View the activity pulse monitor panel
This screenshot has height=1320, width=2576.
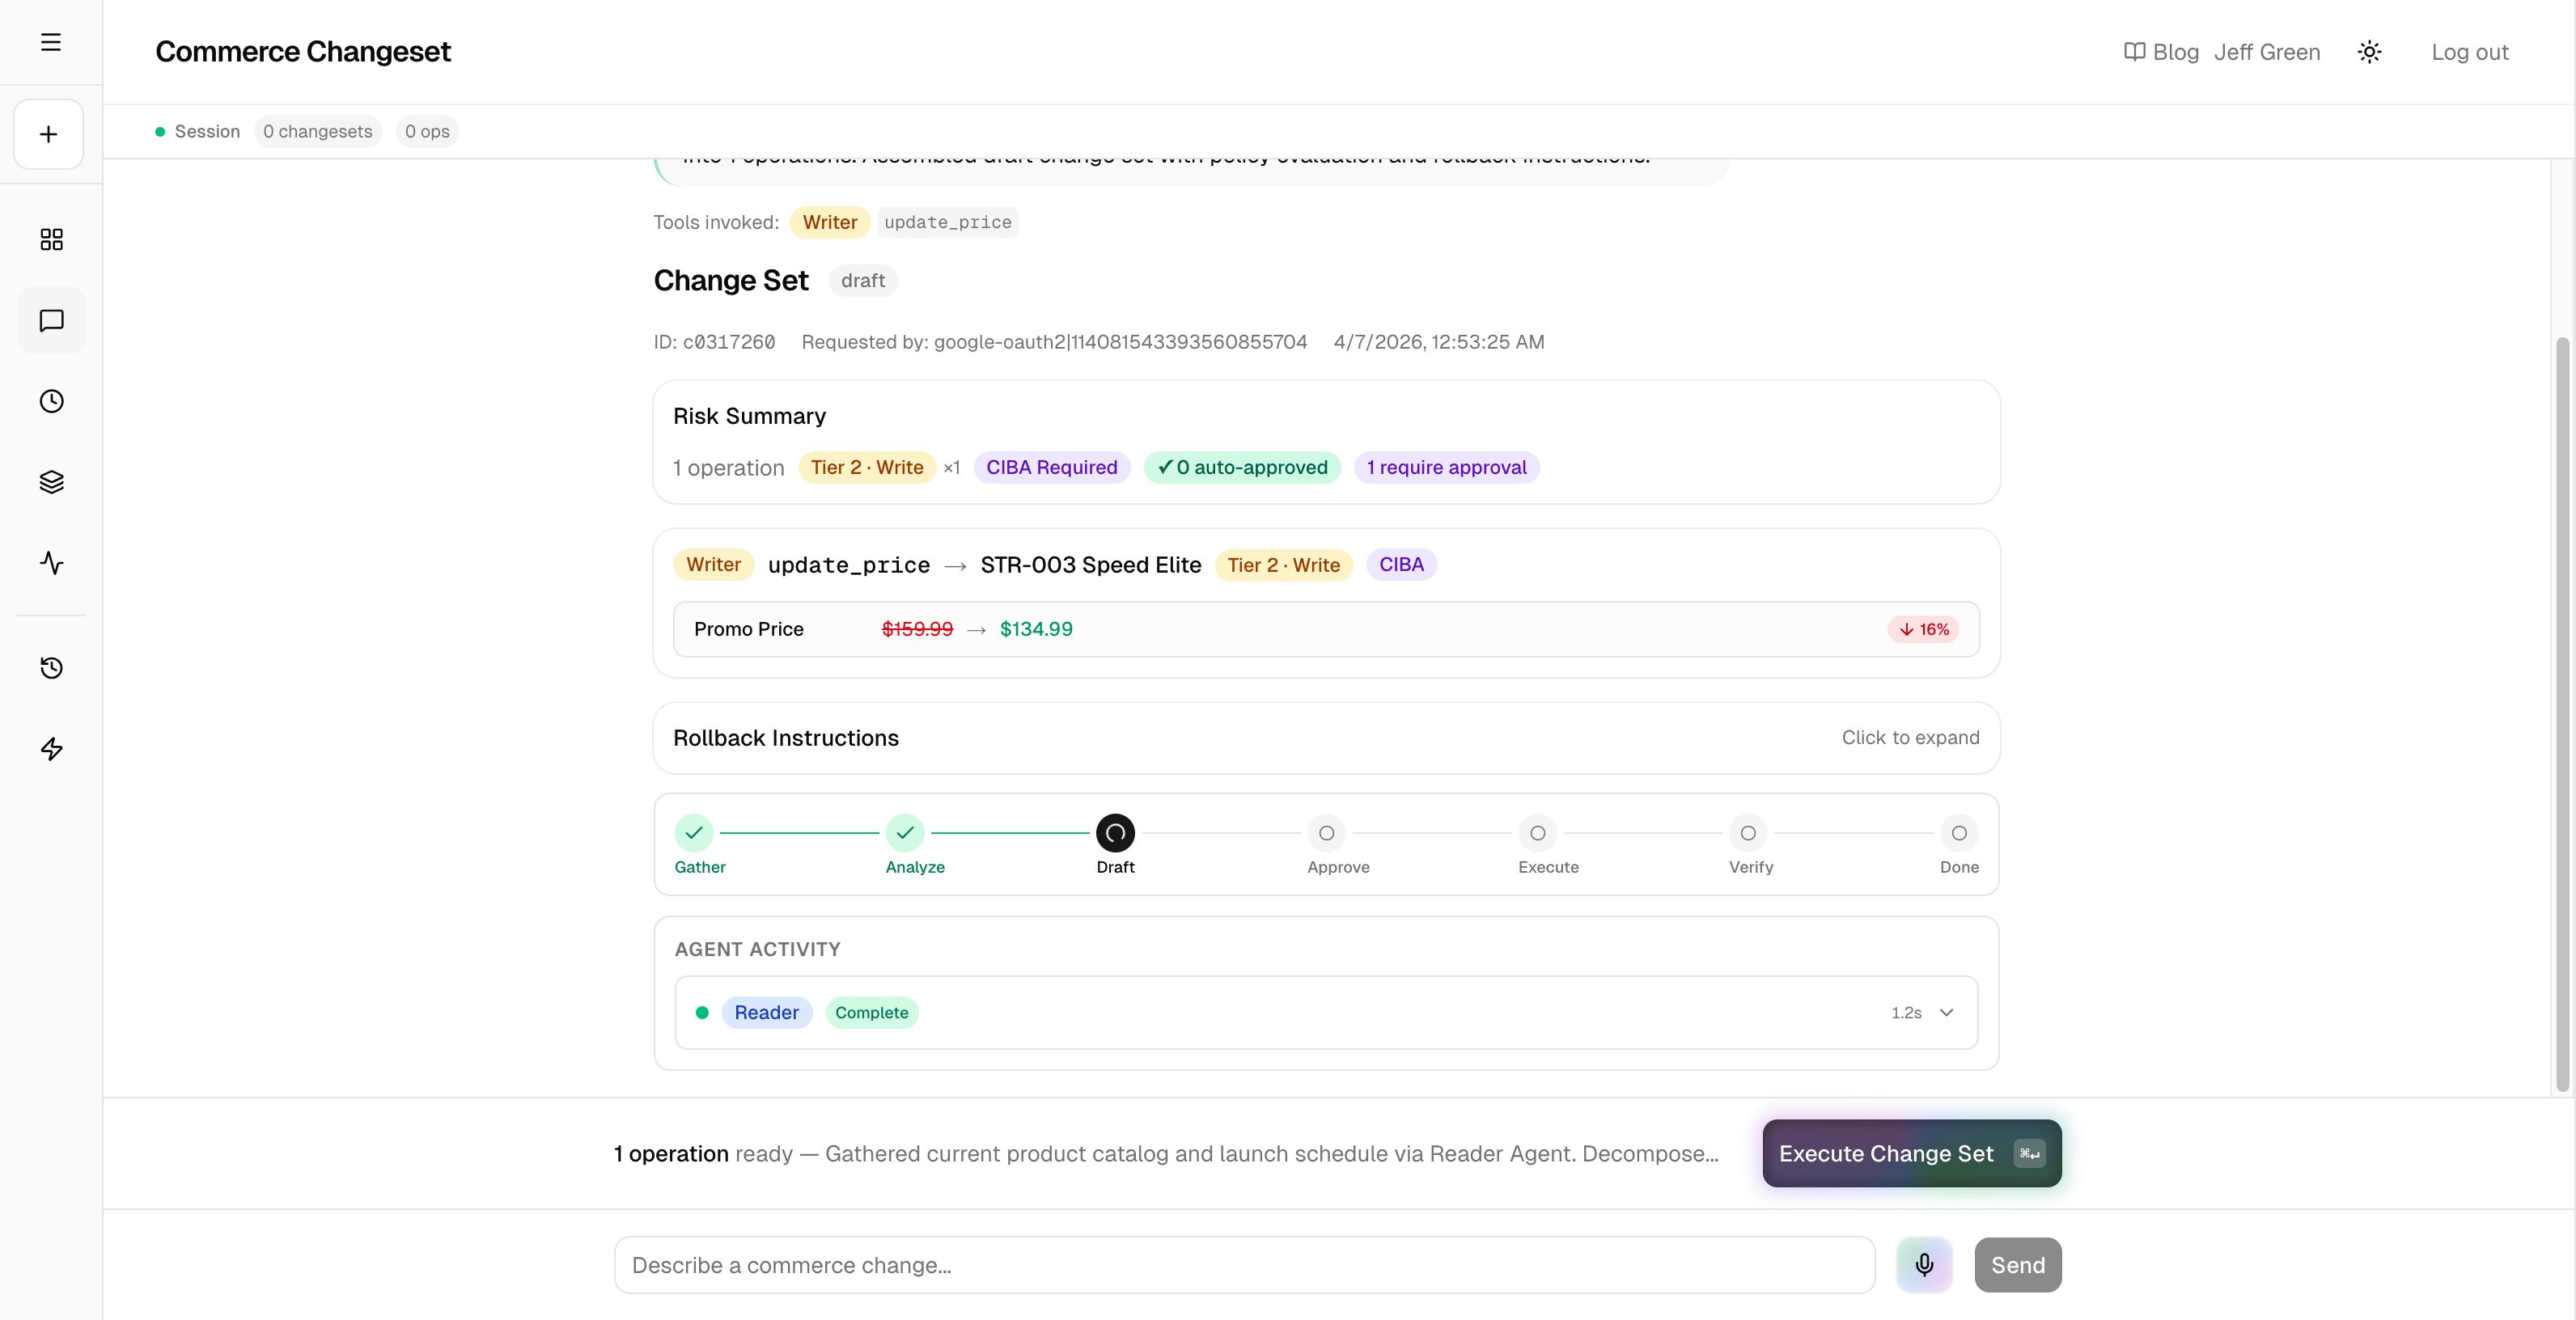tap(51, 562)
